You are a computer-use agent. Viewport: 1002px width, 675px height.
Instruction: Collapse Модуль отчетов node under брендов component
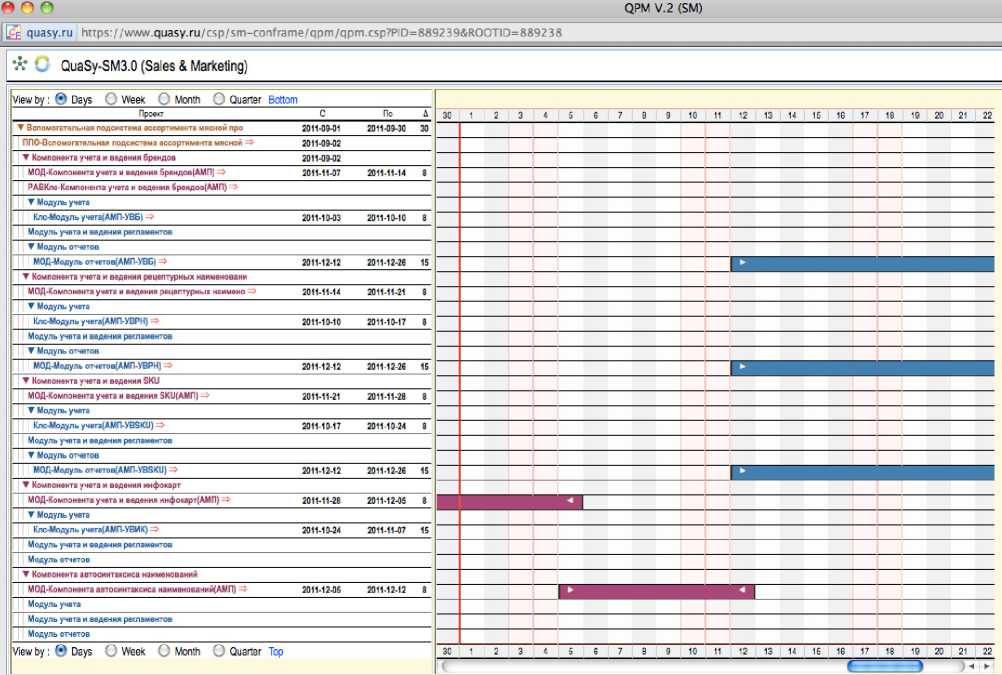click(31, 247)
